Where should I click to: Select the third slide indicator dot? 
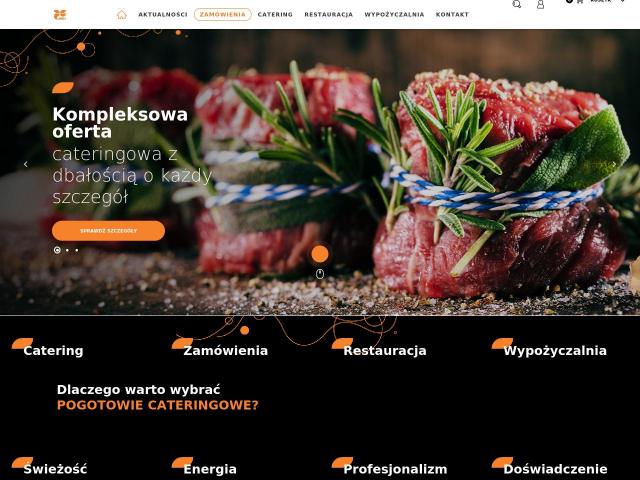pos(77,250)
